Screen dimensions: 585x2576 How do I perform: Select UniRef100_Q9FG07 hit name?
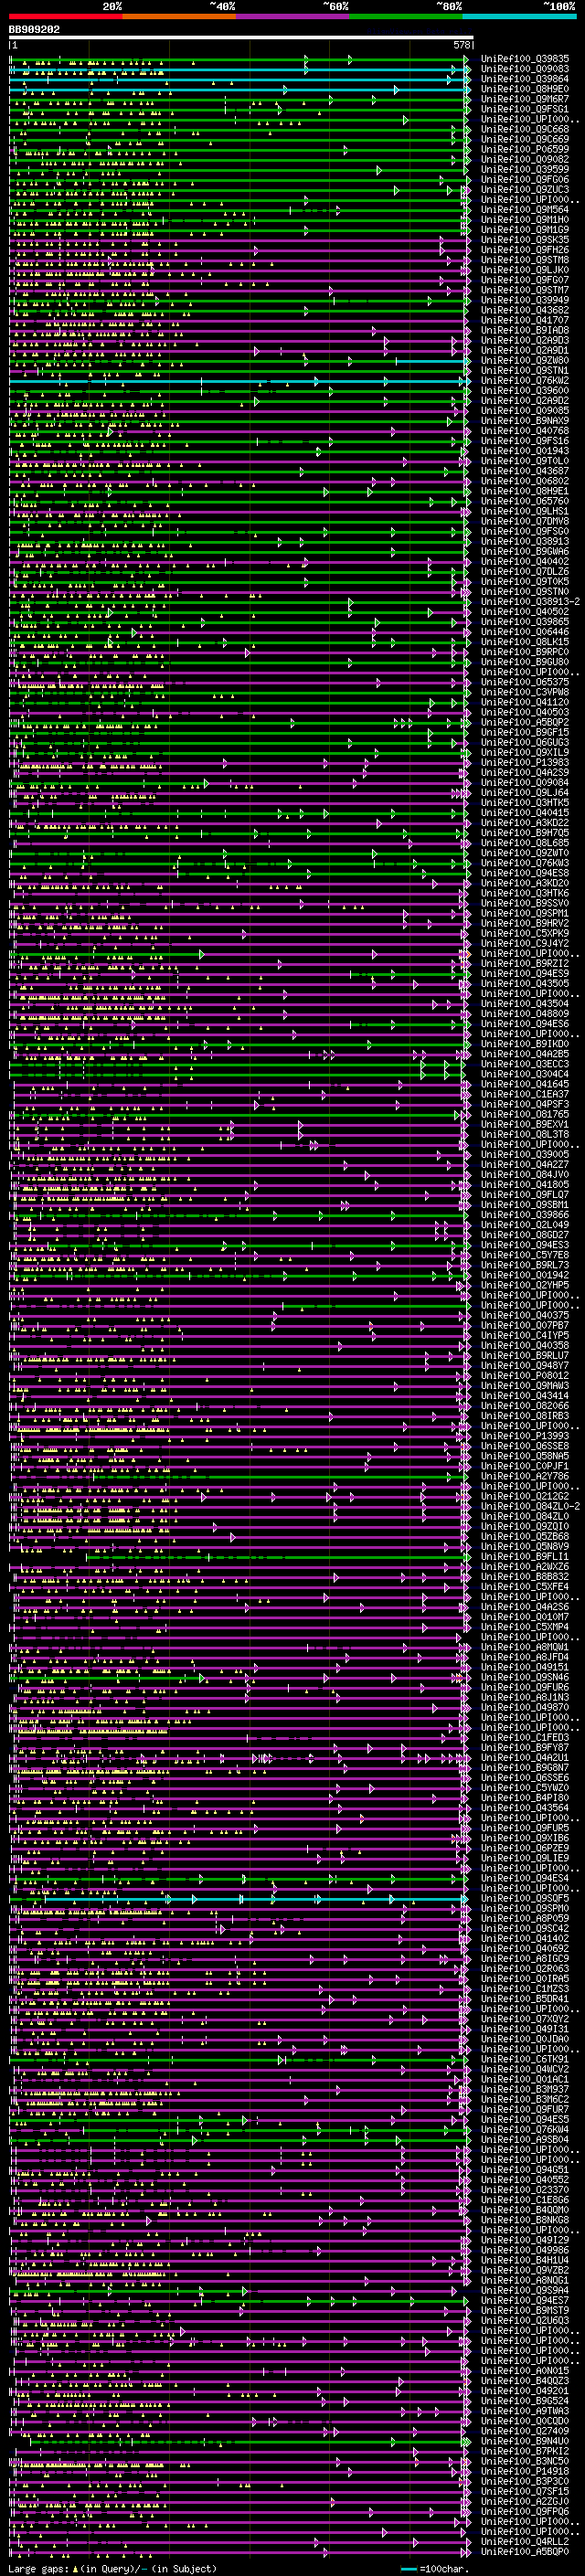click(x=525, y=280)
